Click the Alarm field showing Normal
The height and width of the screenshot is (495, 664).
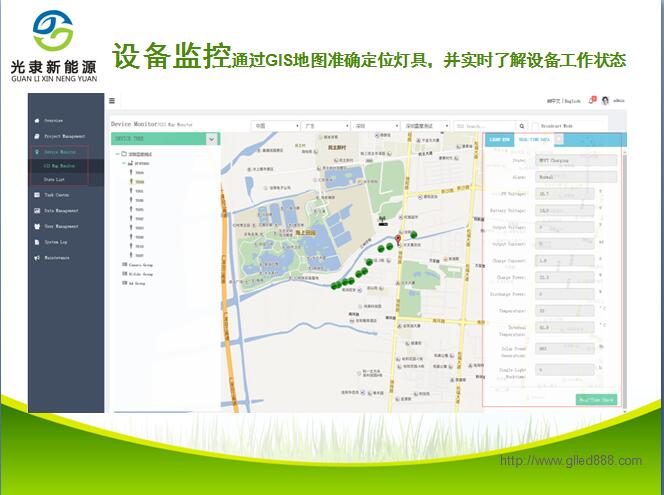[x=576, y=177]
